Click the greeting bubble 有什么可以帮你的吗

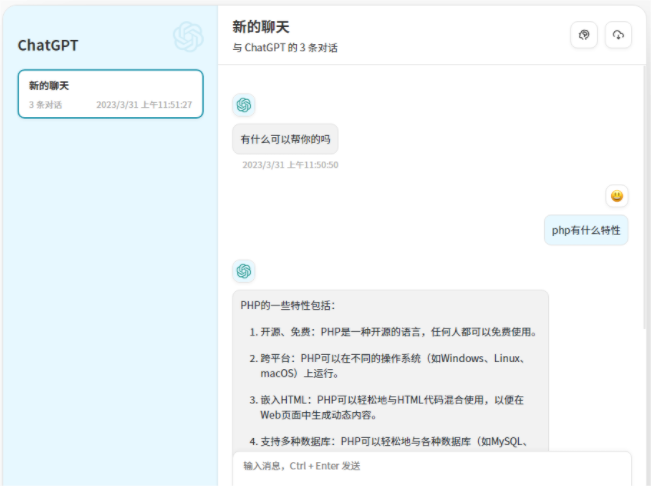click(x=285, y=139)
